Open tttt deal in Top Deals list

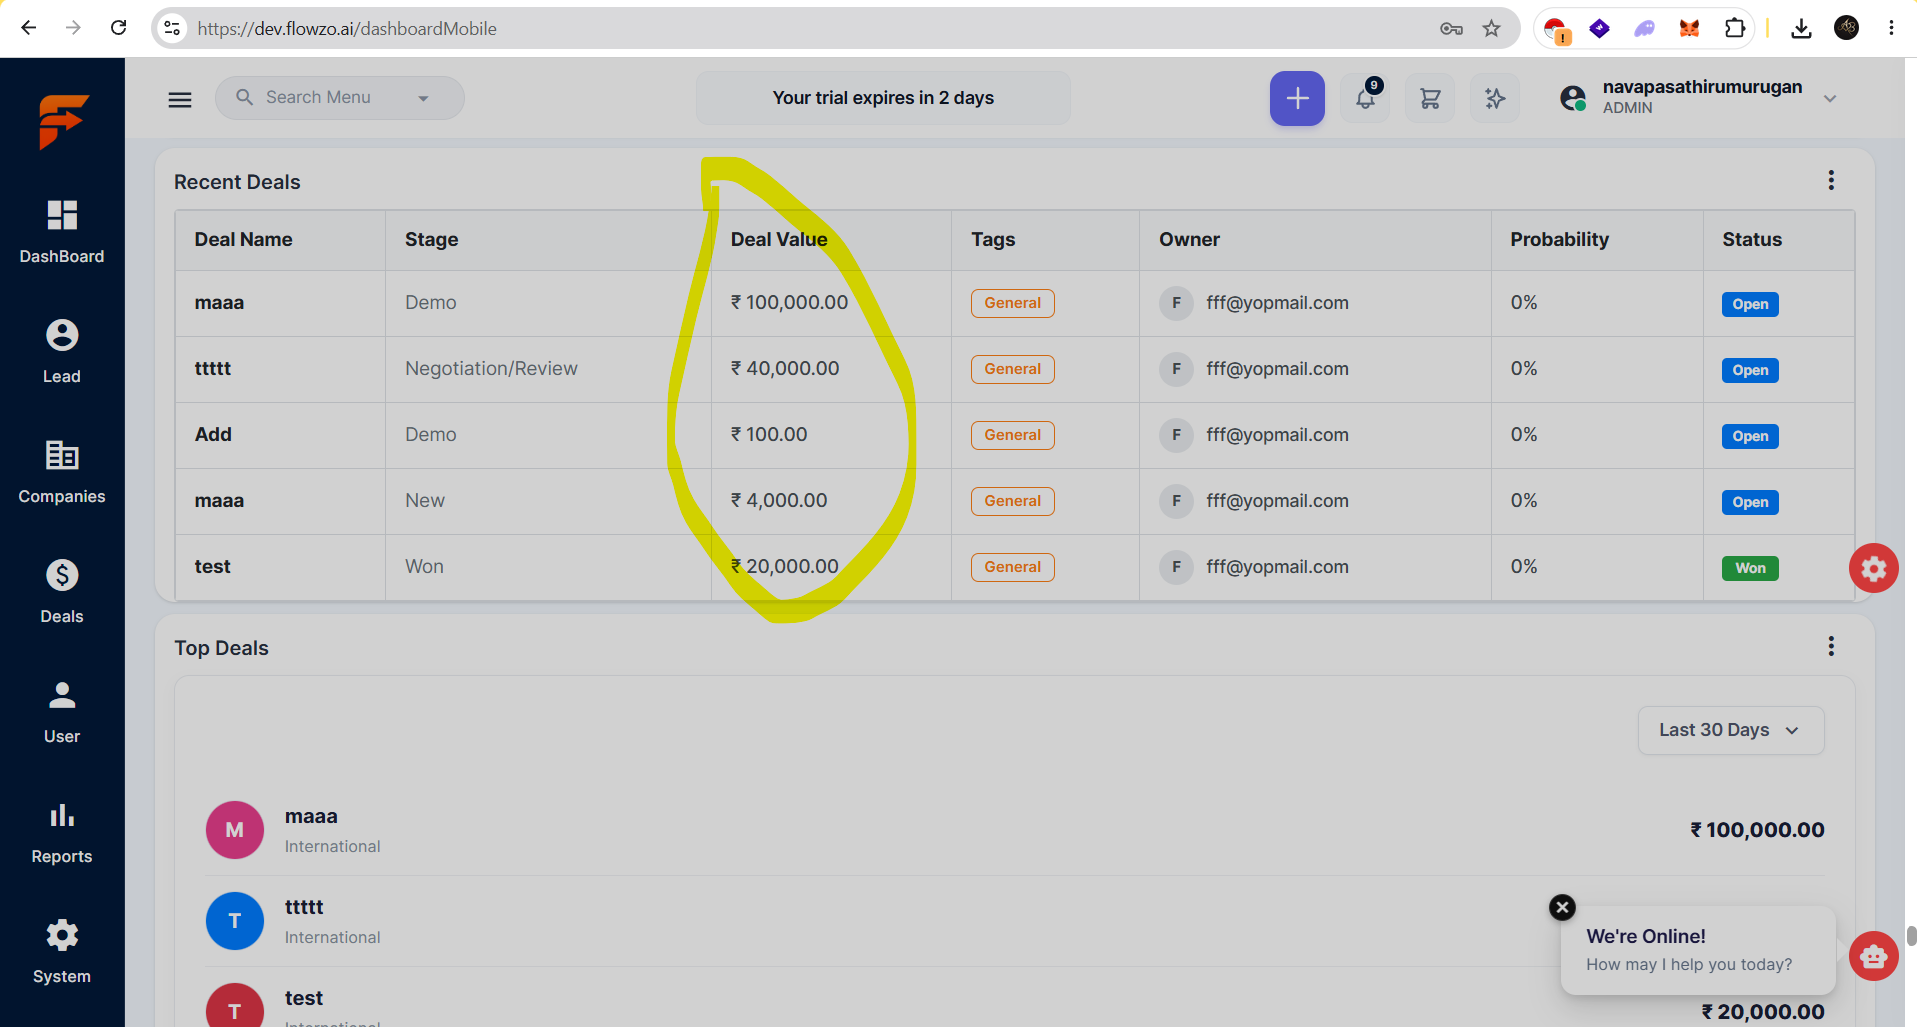pos(1014,921)
